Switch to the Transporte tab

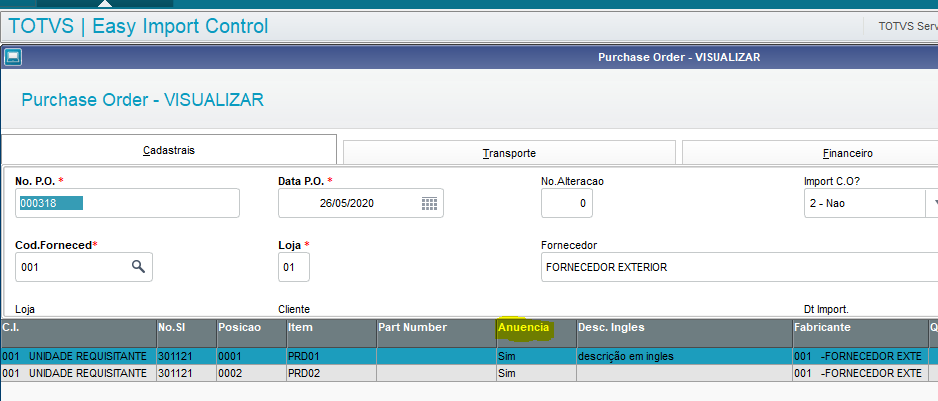click(509, 153)
